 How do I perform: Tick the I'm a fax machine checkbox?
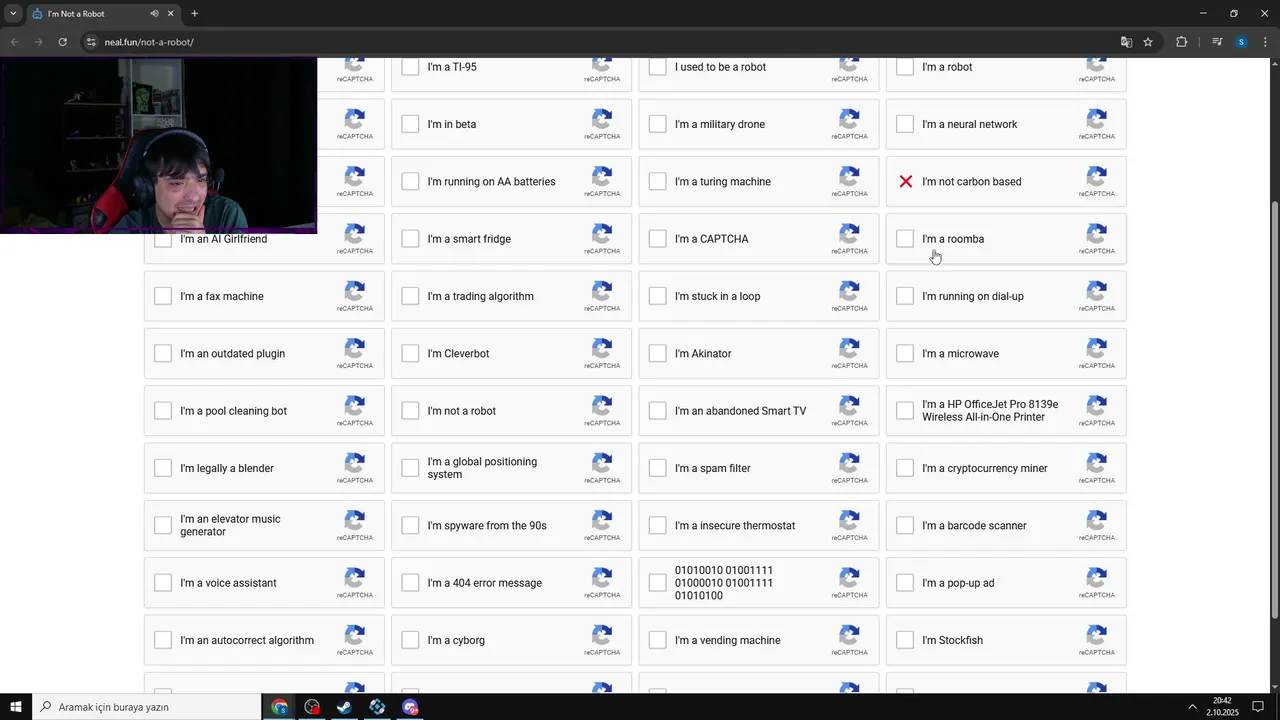coord(163,296)
